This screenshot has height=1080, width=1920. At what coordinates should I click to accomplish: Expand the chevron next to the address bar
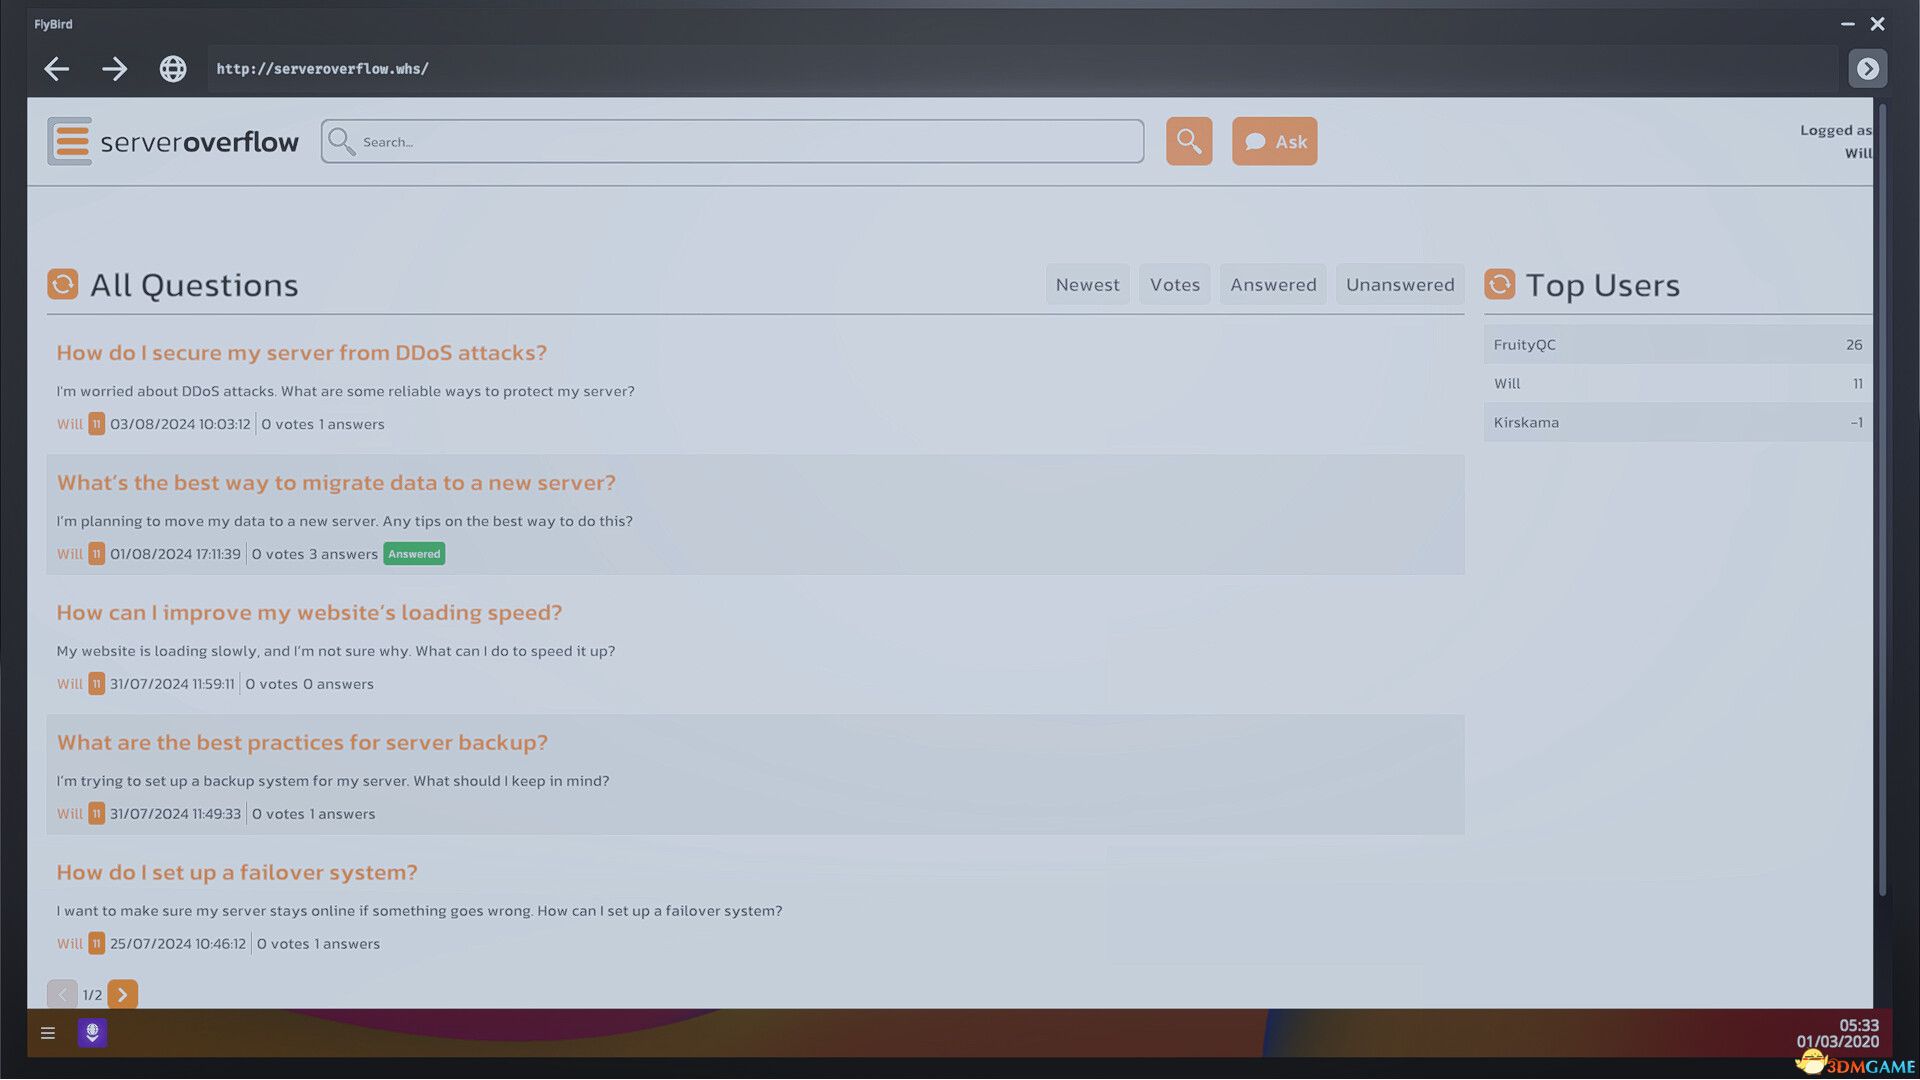pos(1867,68)
